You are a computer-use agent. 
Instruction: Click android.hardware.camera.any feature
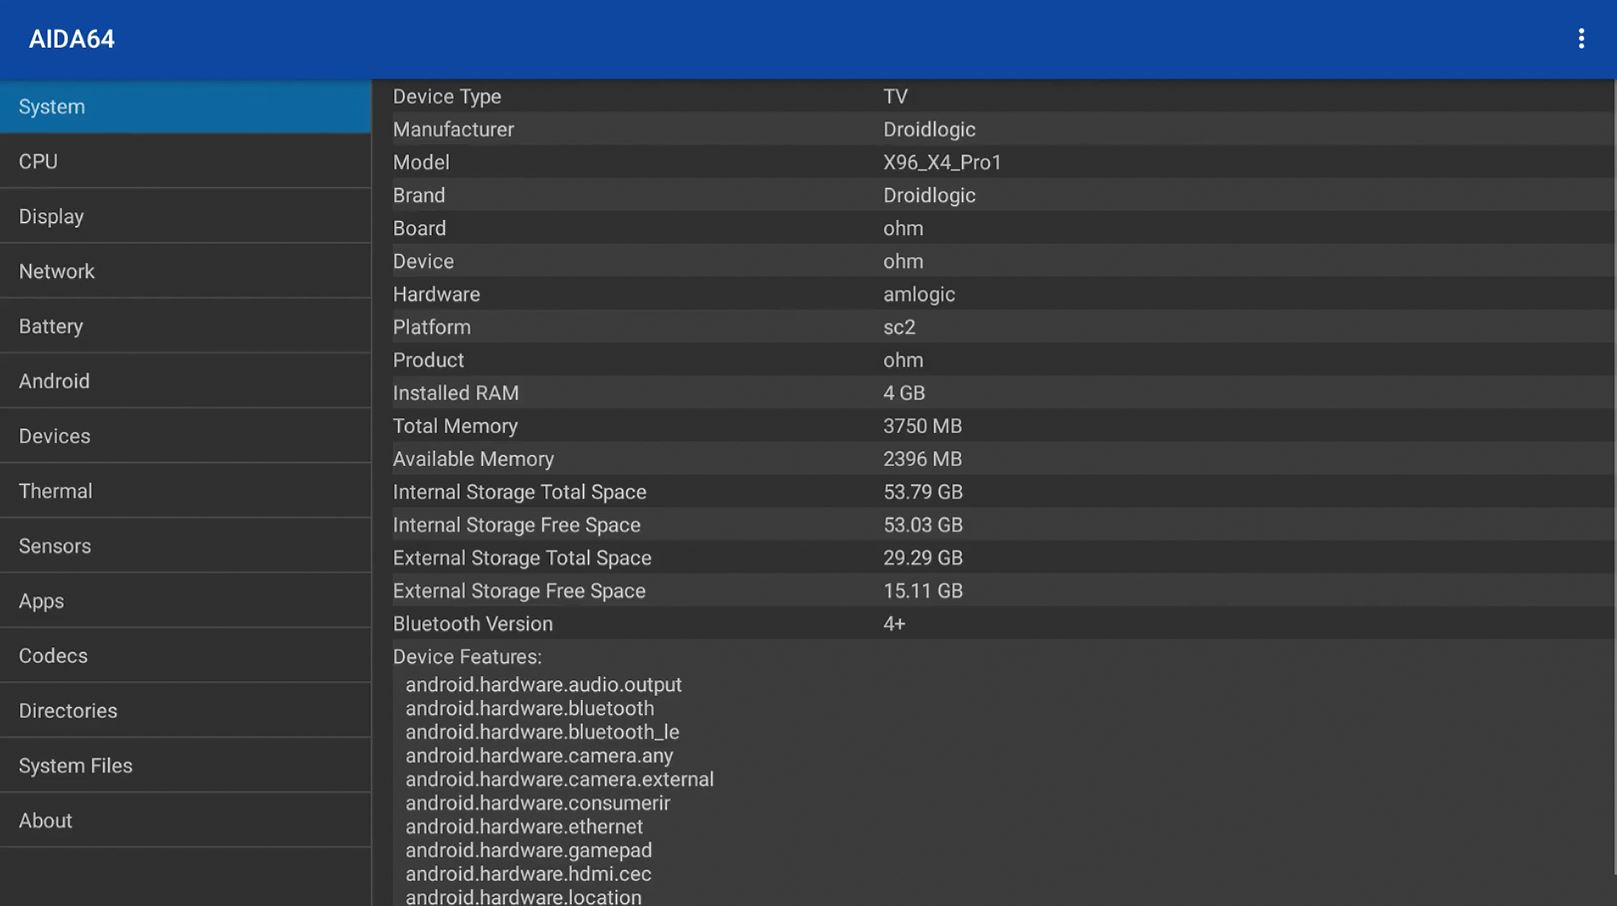[x=540, y=756]
